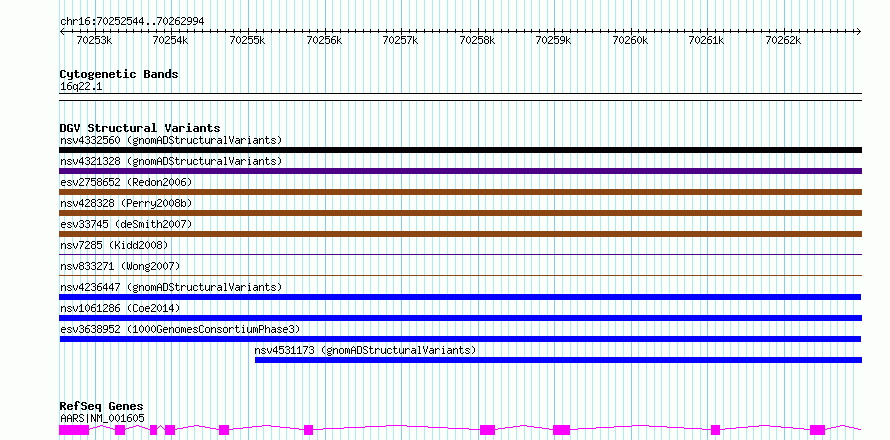
Task: Open variant label nsv4531173 (gnomADStructuralVariants)
Action: (x=365, y=350)
